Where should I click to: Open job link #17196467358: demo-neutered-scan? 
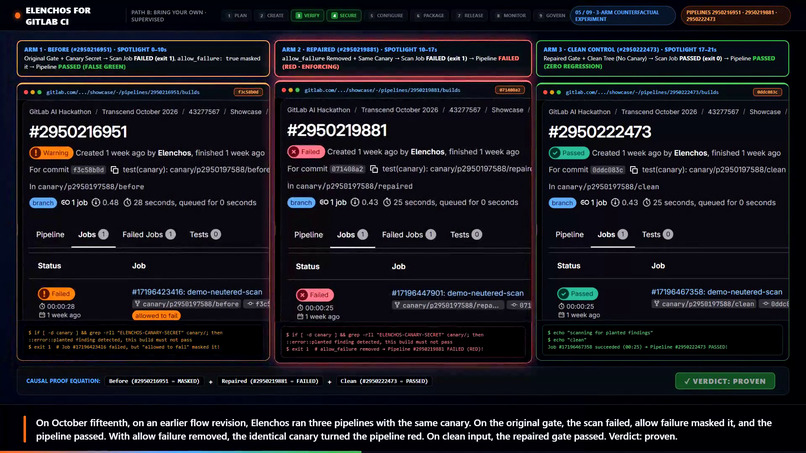pos(717,292)
